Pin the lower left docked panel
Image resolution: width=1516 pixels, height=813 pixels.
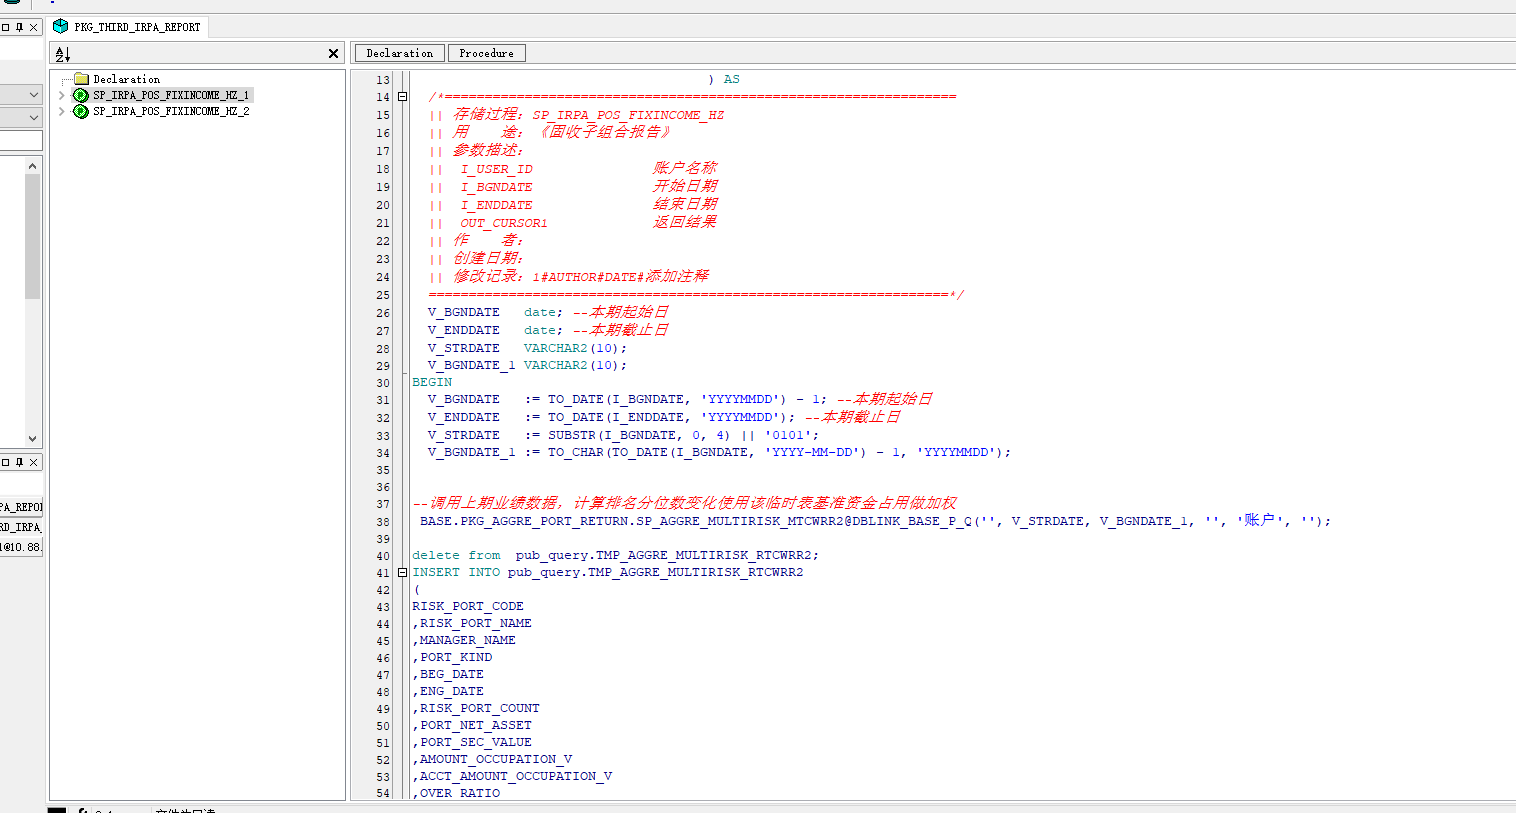click(x=19, y=462)
